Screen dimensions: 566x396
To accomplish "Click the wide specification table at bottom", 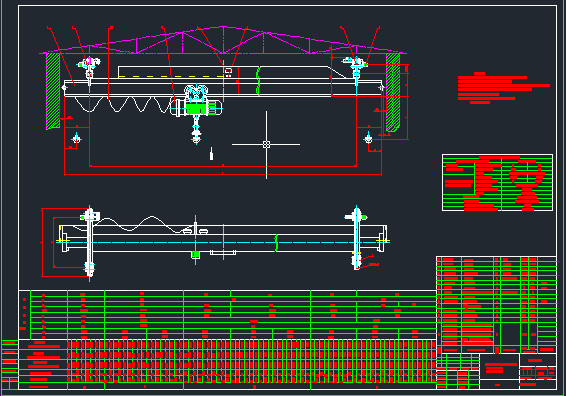I will click(227, 340).
